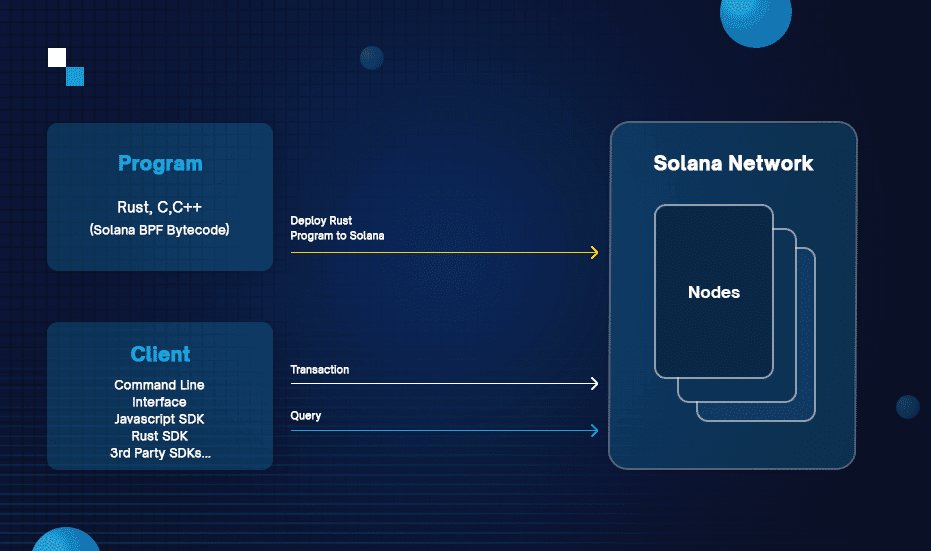The height and width of the screenshot is (551, 931).
Task: Click the blue Query arrowhead
Action: point(594,431)
